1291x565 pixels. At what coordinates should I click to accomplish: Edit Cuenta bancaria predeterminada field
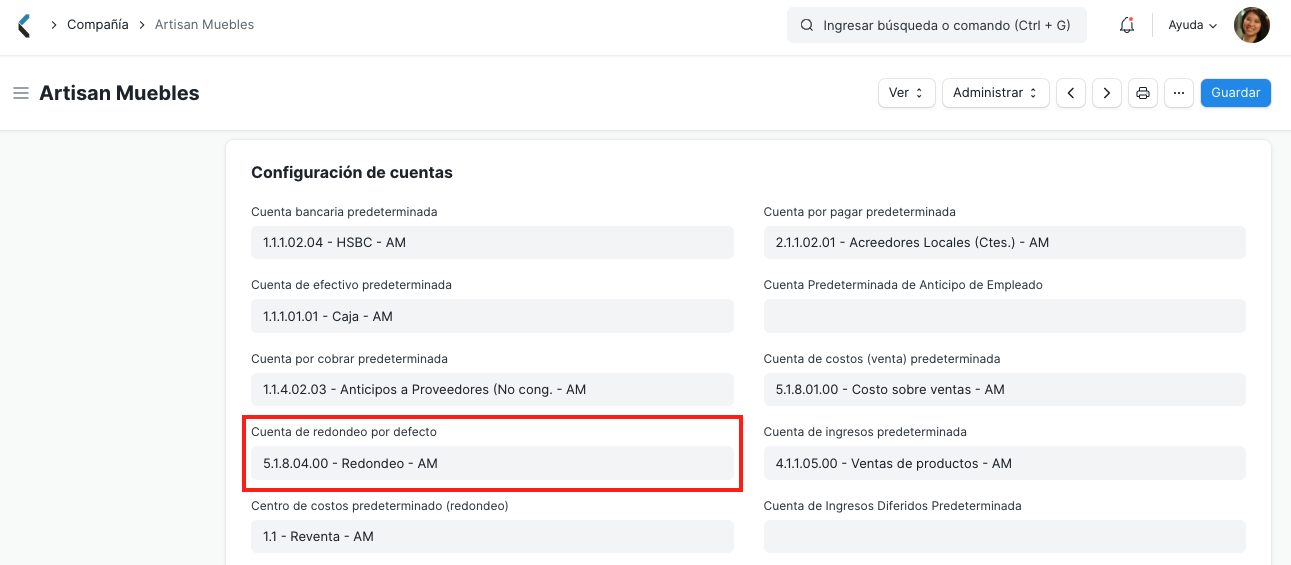(x=492, y=243)
